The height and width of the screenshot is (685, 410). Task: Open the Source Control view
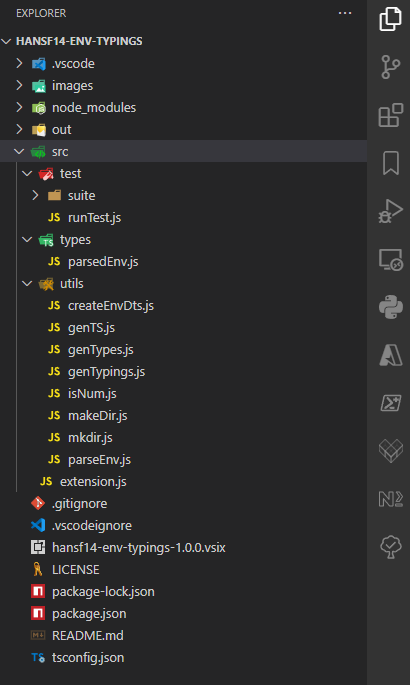pos(390,67)
